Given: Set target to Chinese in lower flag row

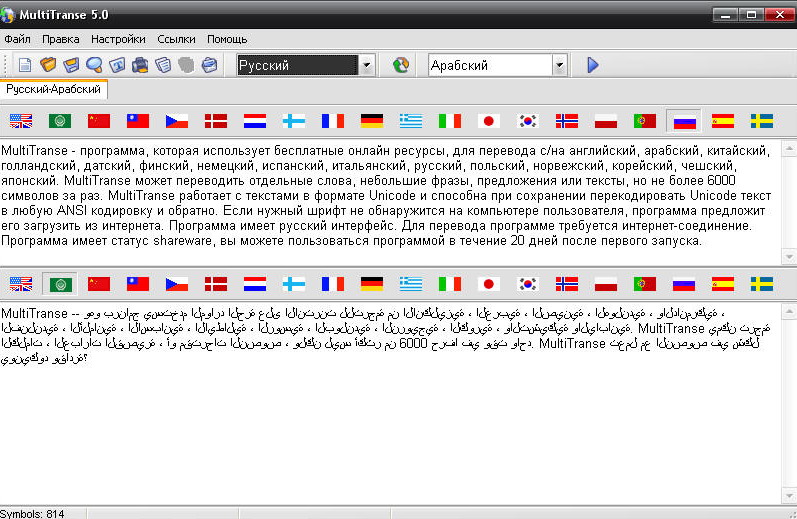Looking at the screenshot, I should [99, 284].
